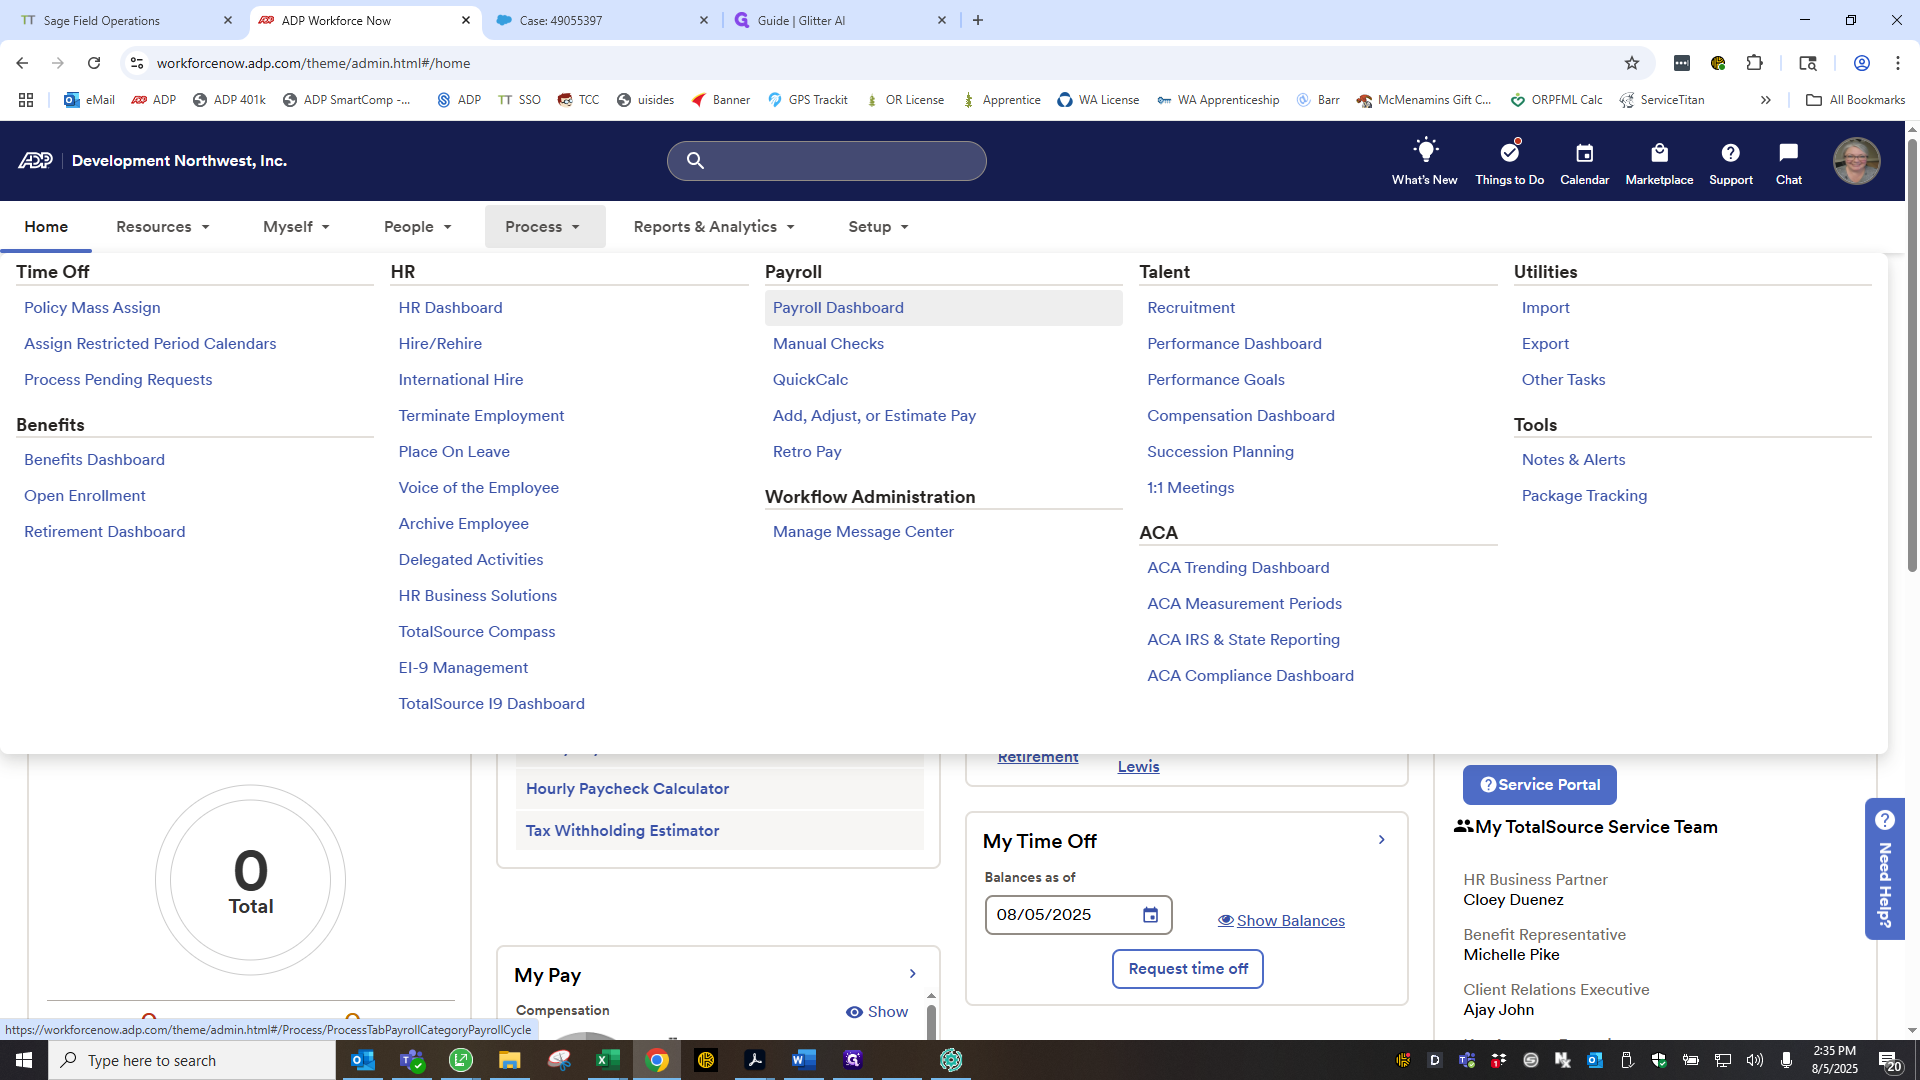Open Things to Do checkmark icon

click(x=1510, y=152)
